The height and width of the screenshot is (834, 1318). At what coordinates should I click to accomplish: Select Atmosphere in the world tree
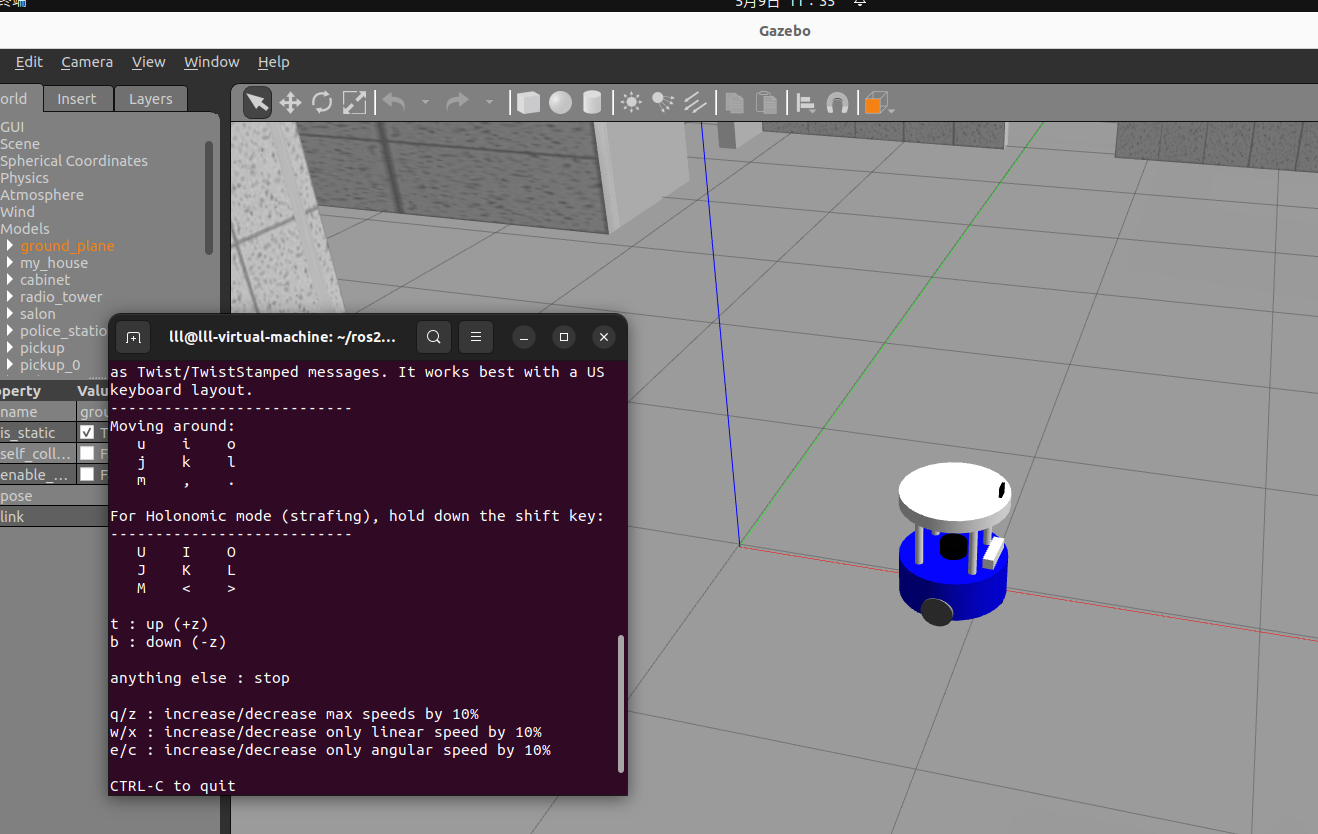(42, 195)
